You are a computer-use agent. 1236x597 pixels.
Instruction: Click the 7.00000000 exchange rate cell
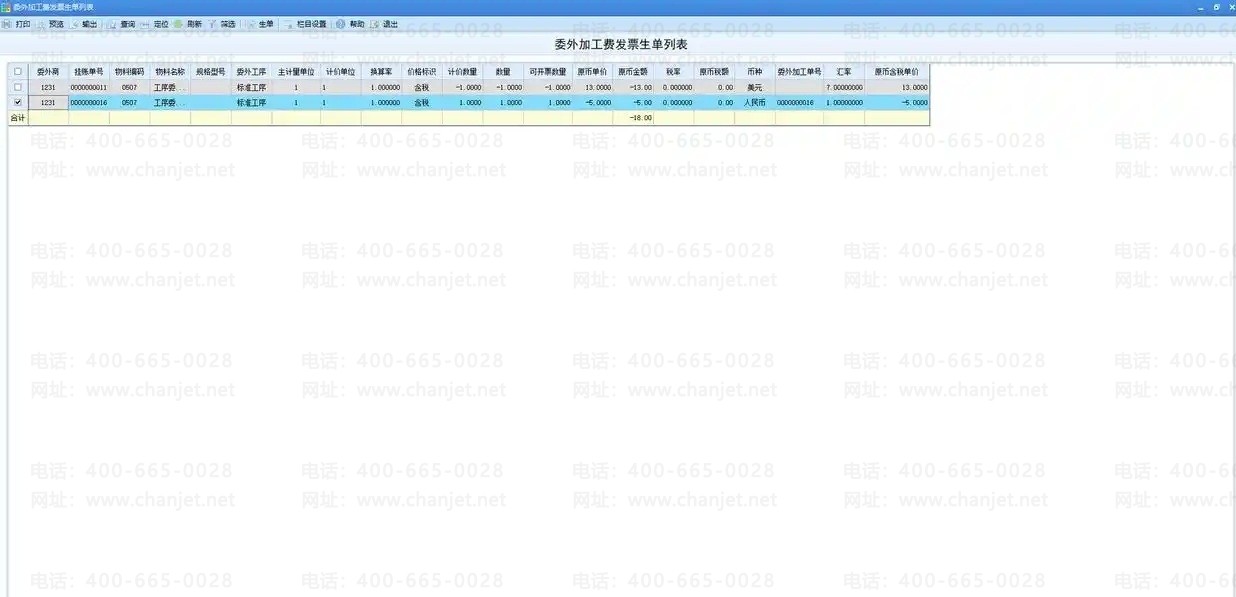point(844,88)
